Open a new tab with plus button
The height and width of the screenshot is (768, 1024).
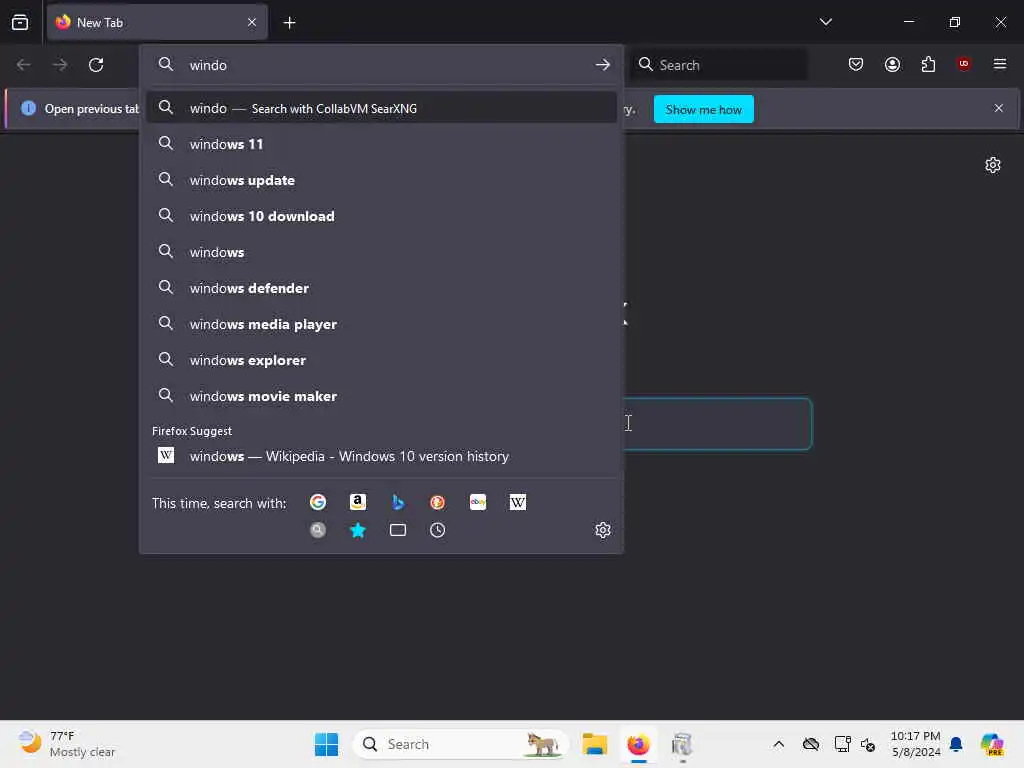[x=289, y=23]
